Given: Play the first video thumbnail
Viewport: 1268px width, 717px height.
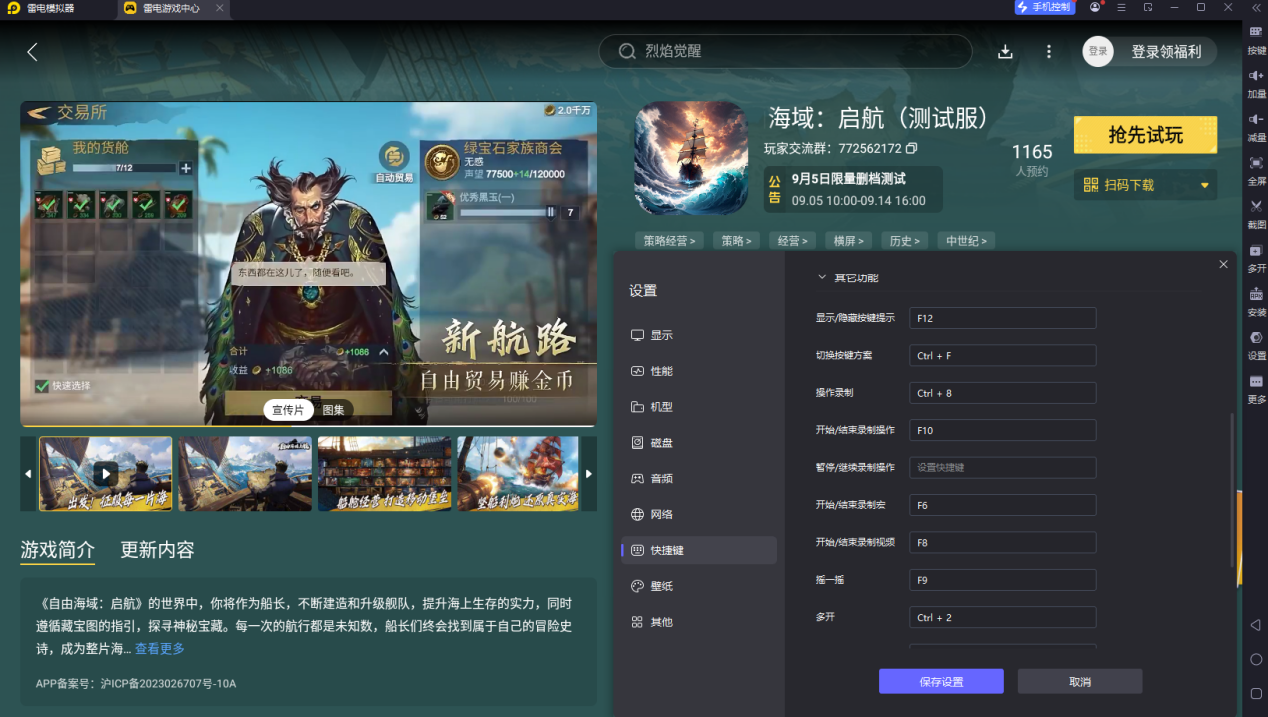Looking at the screenshot, I should pos(105,474).
